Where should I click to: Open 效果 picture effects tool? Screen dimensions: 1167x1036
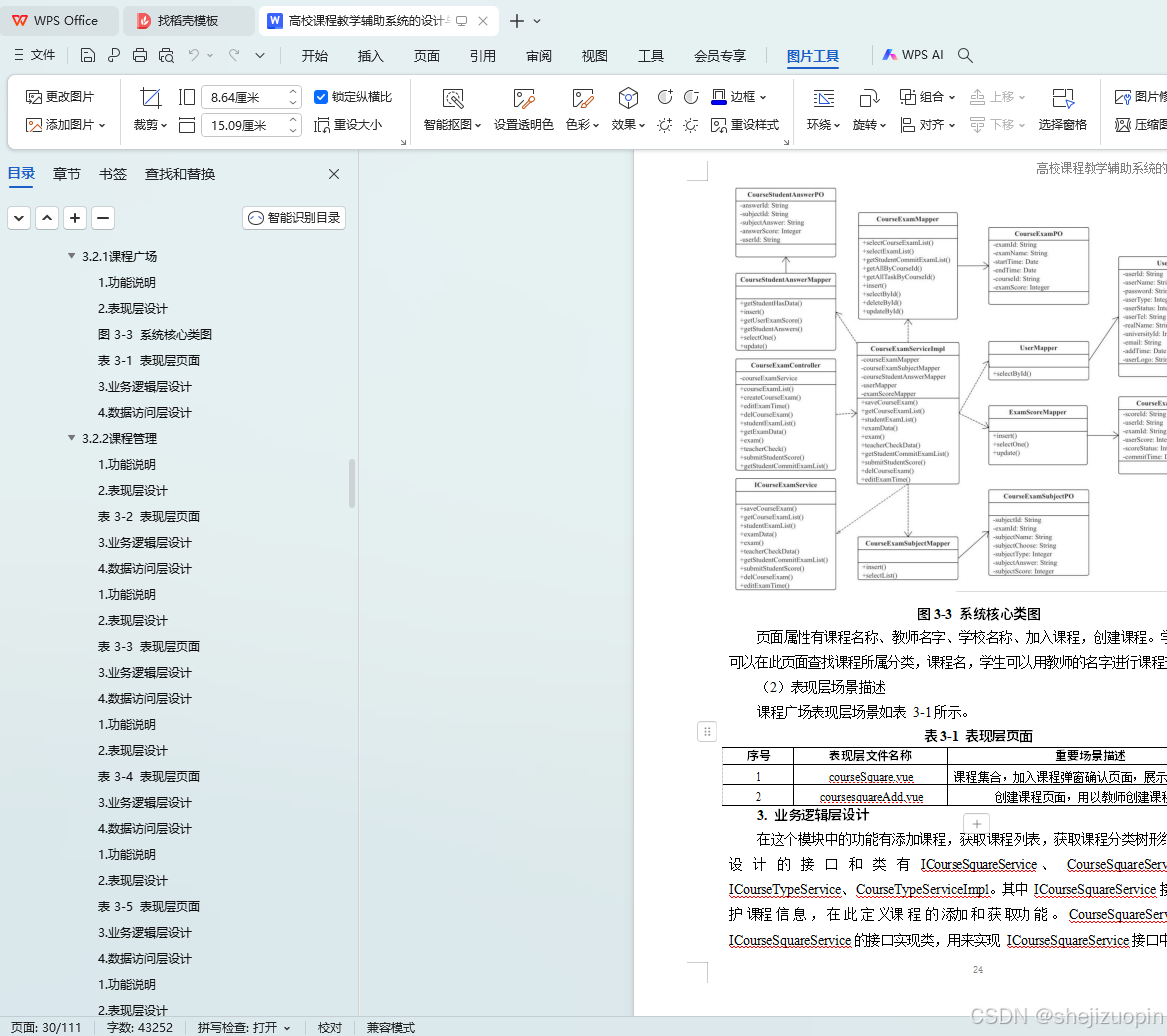click(x=628, y=110)
